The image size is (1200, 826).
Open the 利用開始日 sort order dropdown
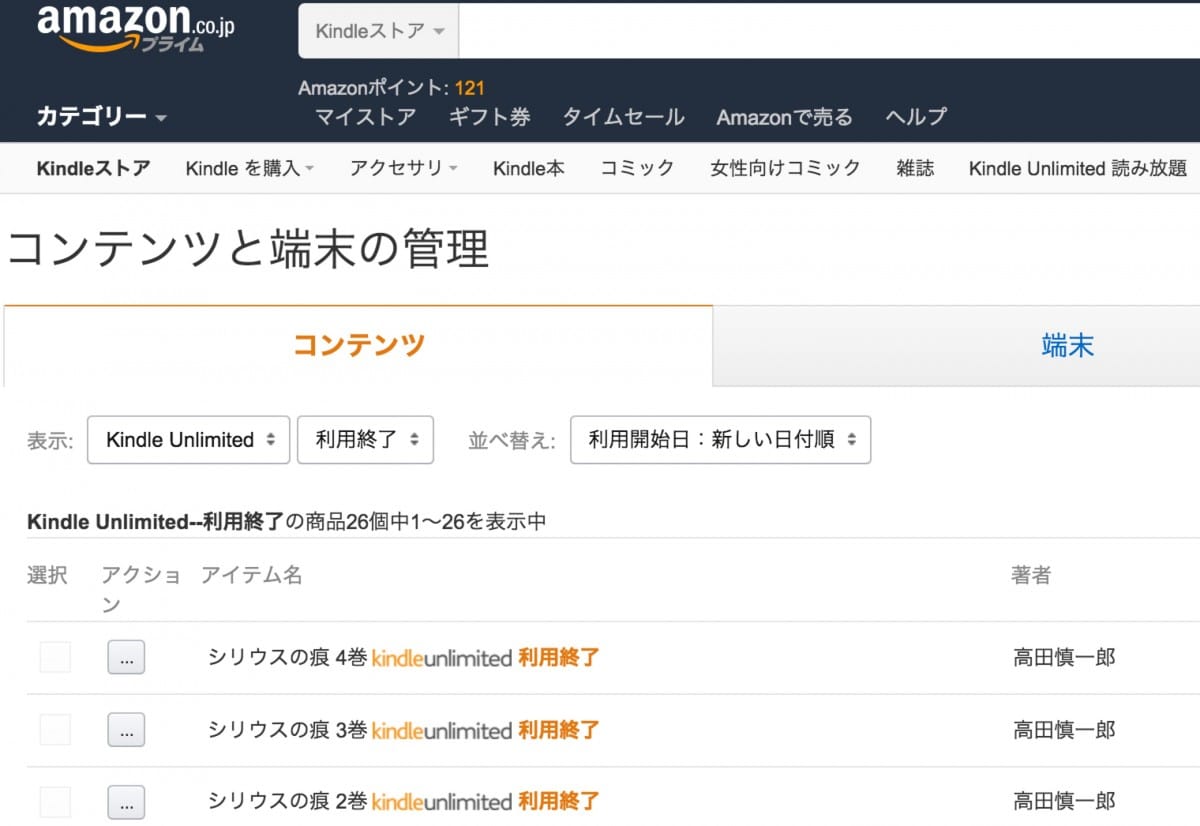tap(720, 440)
